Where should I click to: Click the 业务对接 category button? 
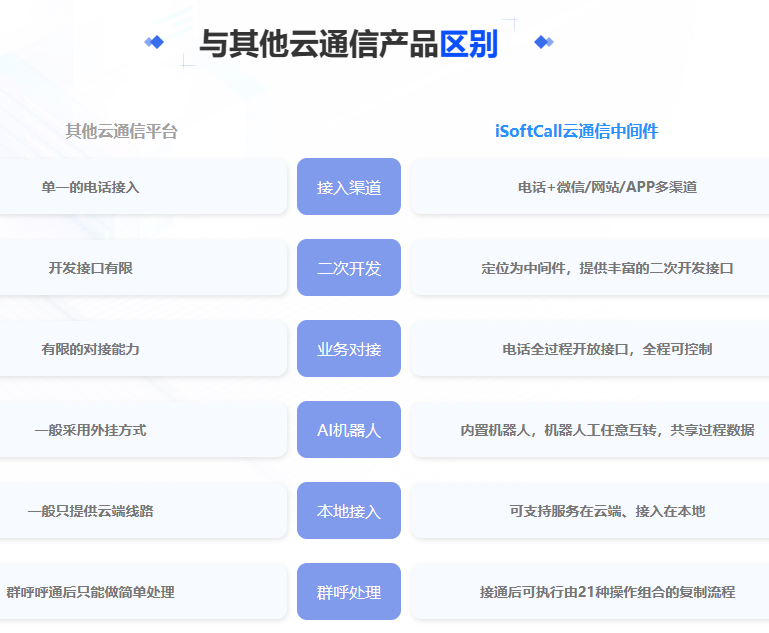click(x=349, y=349)
